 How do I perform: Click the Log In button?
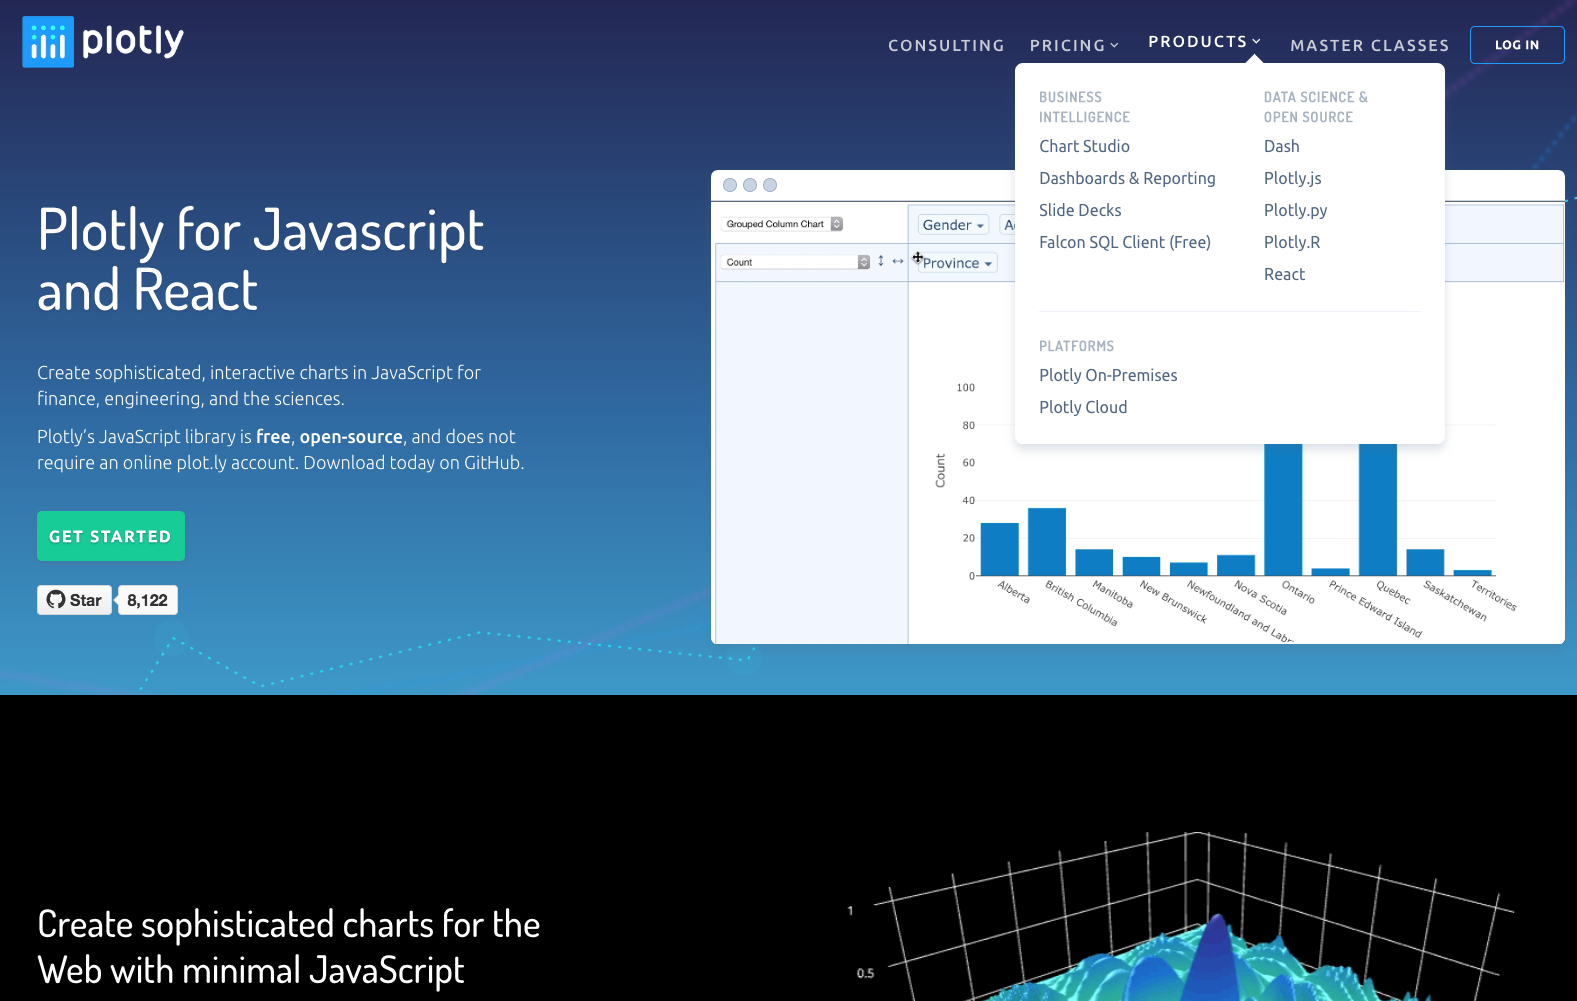pyautogui.click(x=1517, y=45)
